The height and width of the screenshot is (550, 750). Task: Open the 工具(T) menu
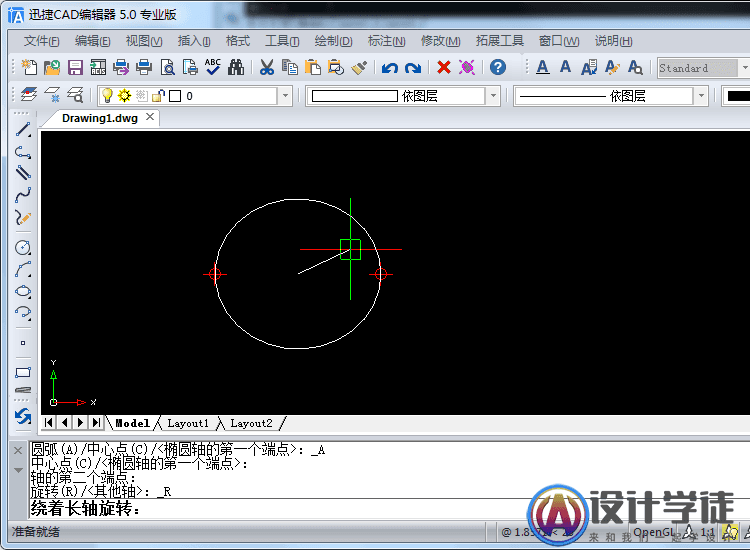click(282, 41)
